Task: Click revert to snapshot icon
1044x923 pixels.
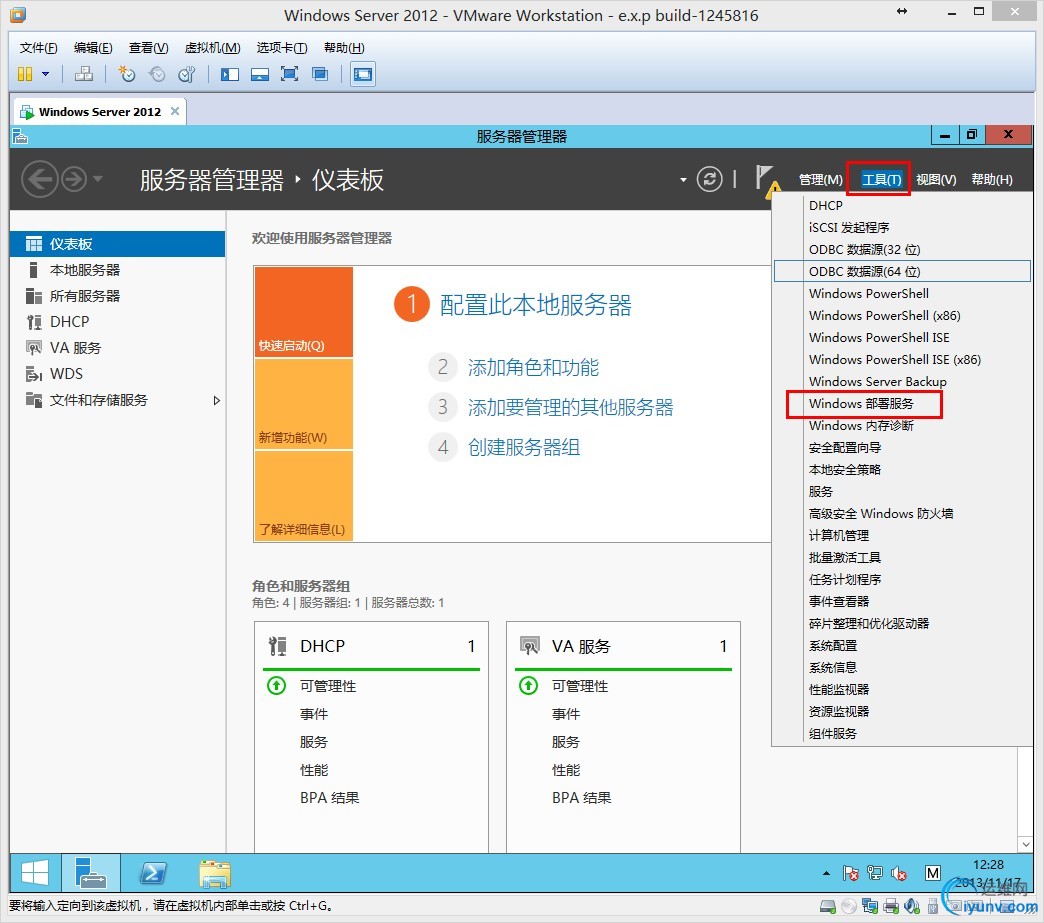Action: tap(156, 74)
